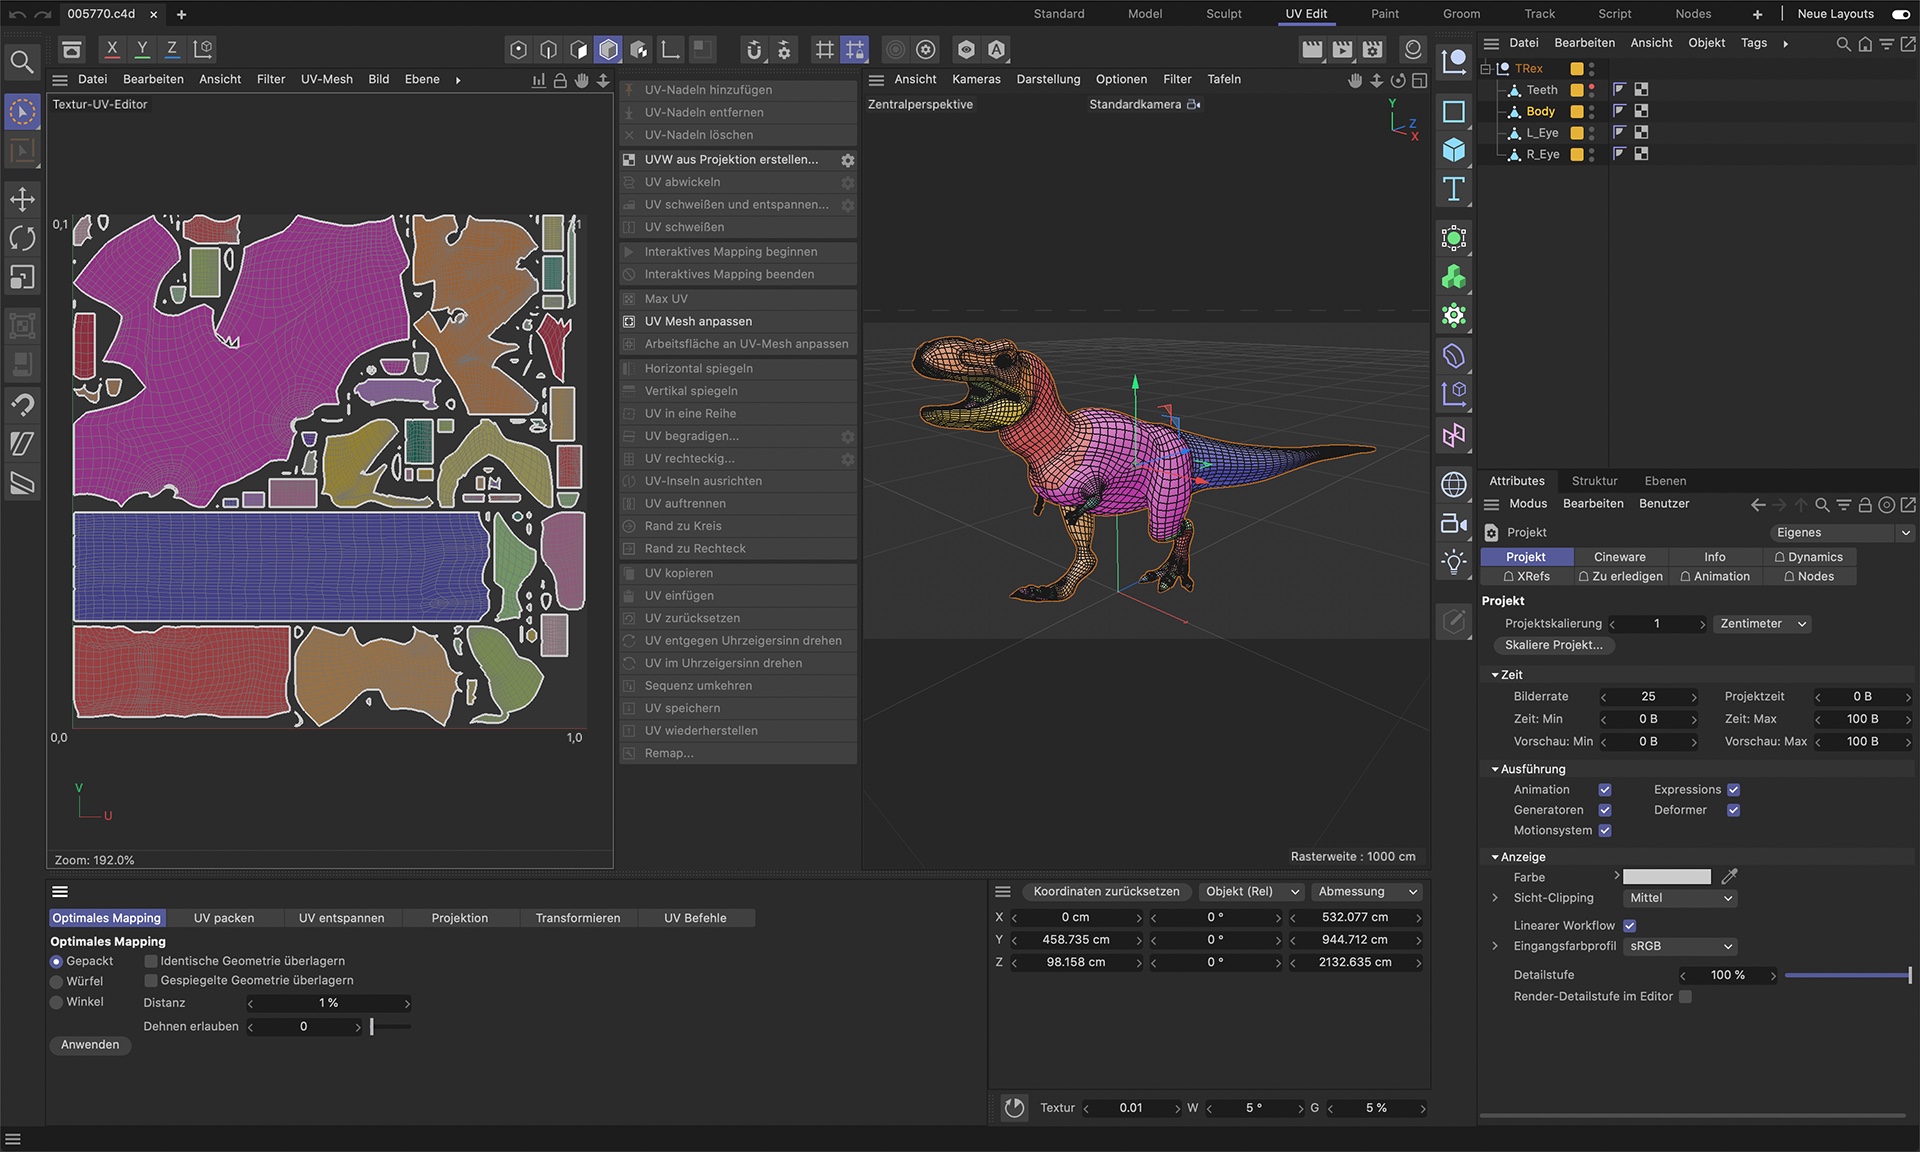1920x1152 pixels.
Task: Click the Skaliere Projekt button
Action: click(1553, 646)
